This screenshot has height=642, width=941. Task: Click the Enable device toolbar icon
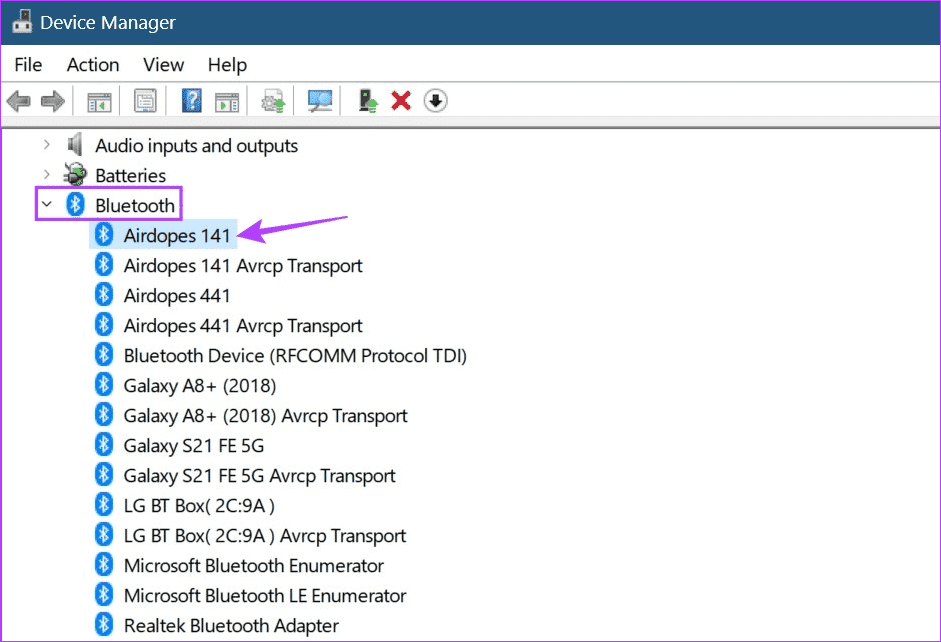[x=367, y=101]
